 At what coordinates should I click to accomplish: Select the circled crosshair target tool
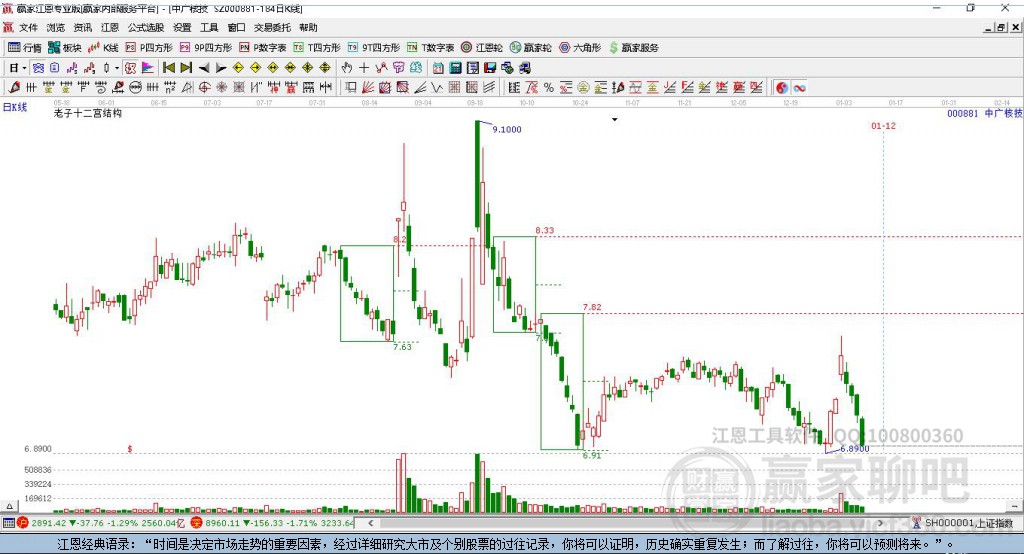pos(204,87)
